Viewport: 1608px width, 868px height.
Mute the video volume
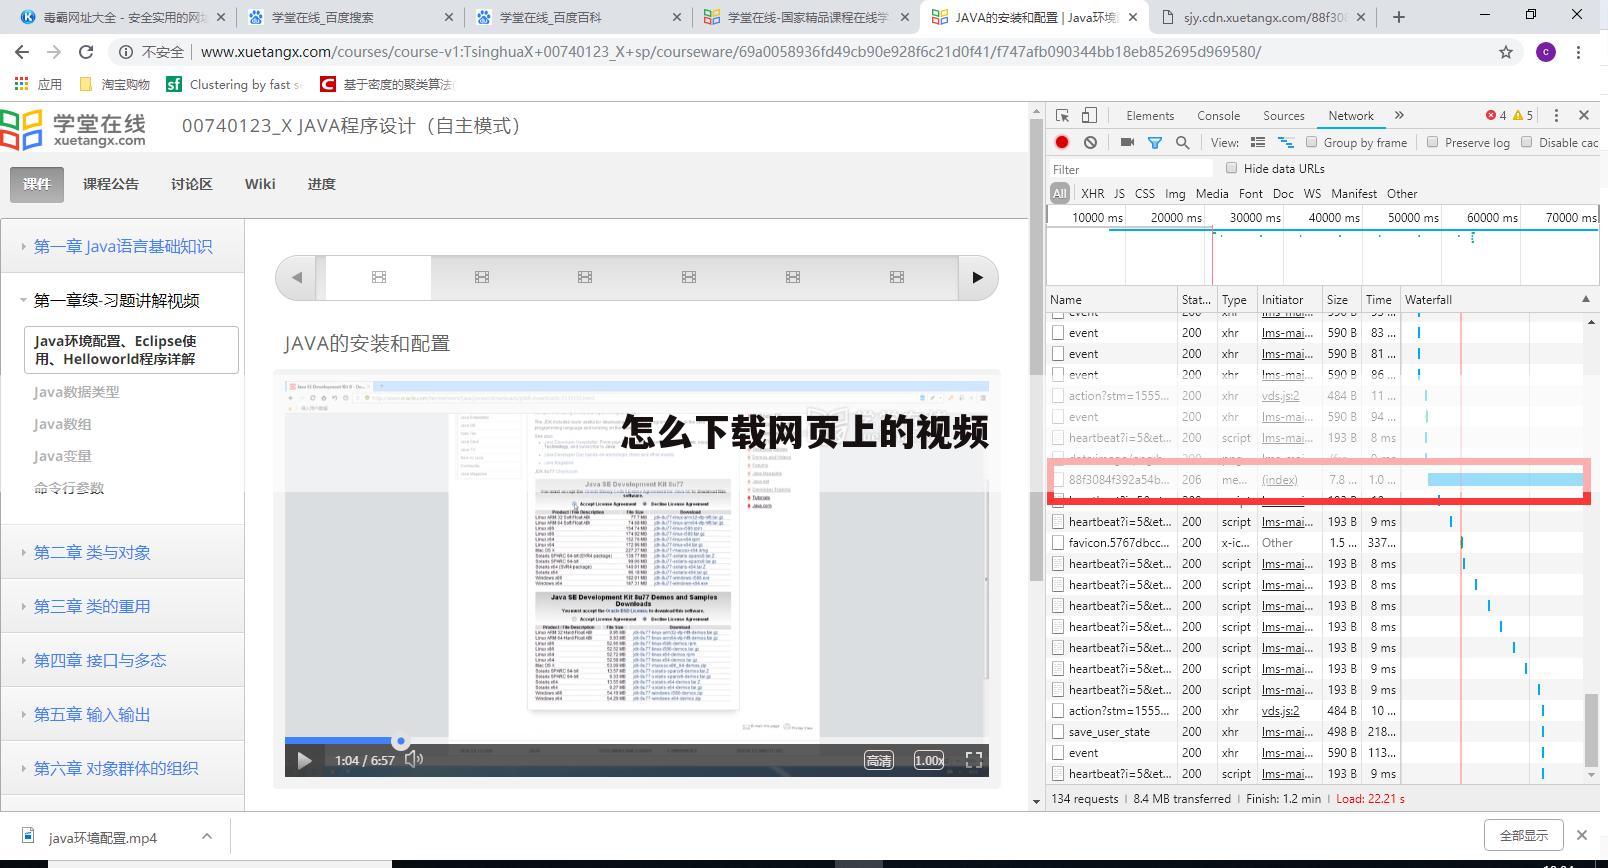pos(414,759)
